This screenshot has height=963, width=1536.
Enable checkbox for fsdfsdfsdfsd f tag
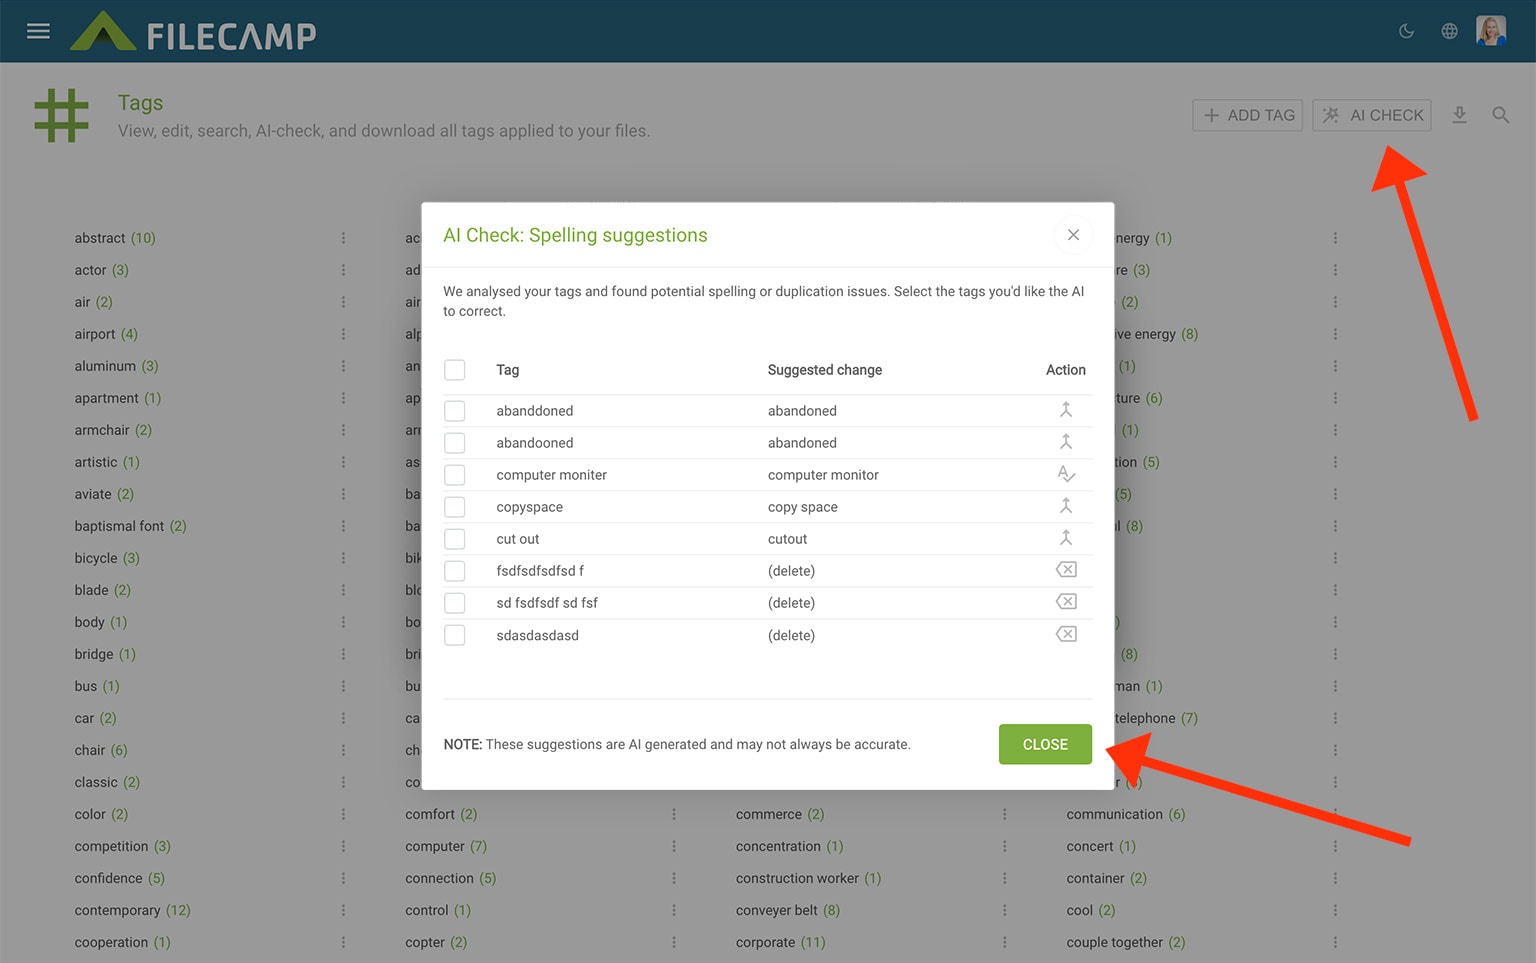pyautogui.click(x=455, y=571)
